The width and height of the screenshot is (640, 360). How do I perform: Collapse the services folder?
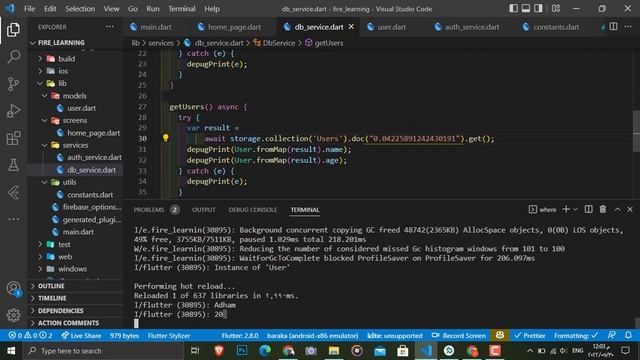coord(77,145)
